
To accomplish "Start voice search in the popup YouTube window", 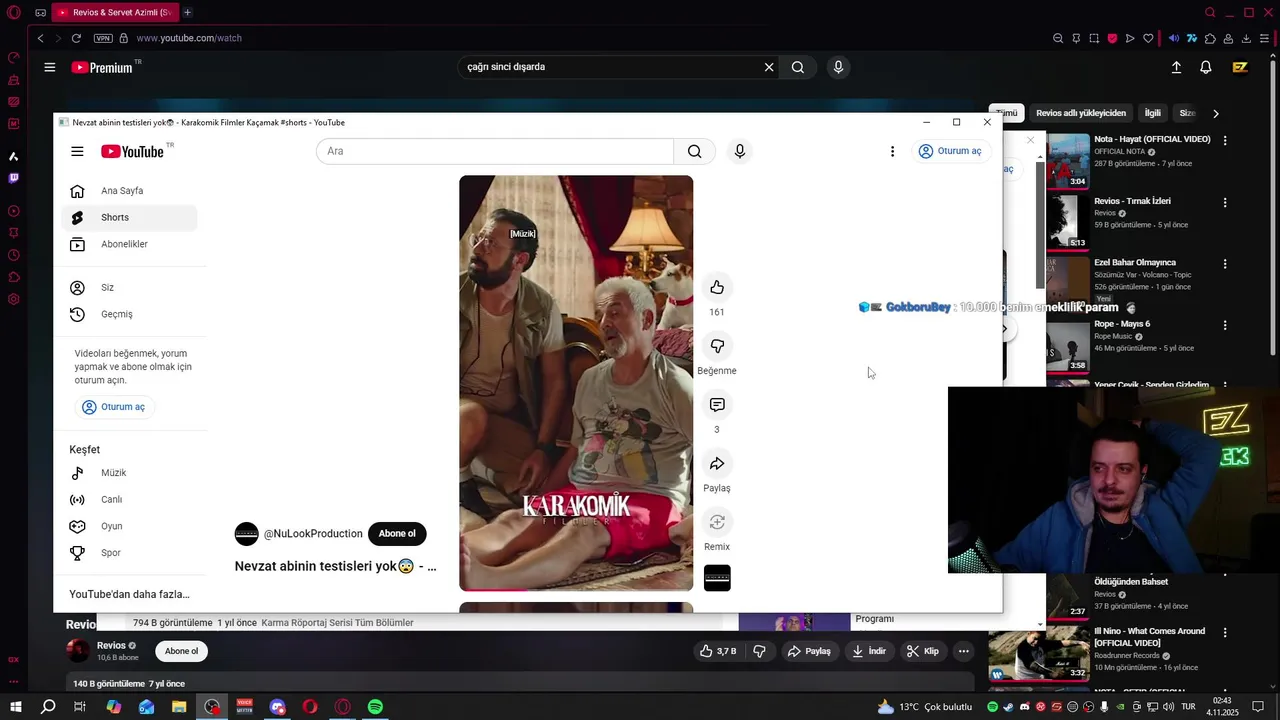I will pos(740,151).
